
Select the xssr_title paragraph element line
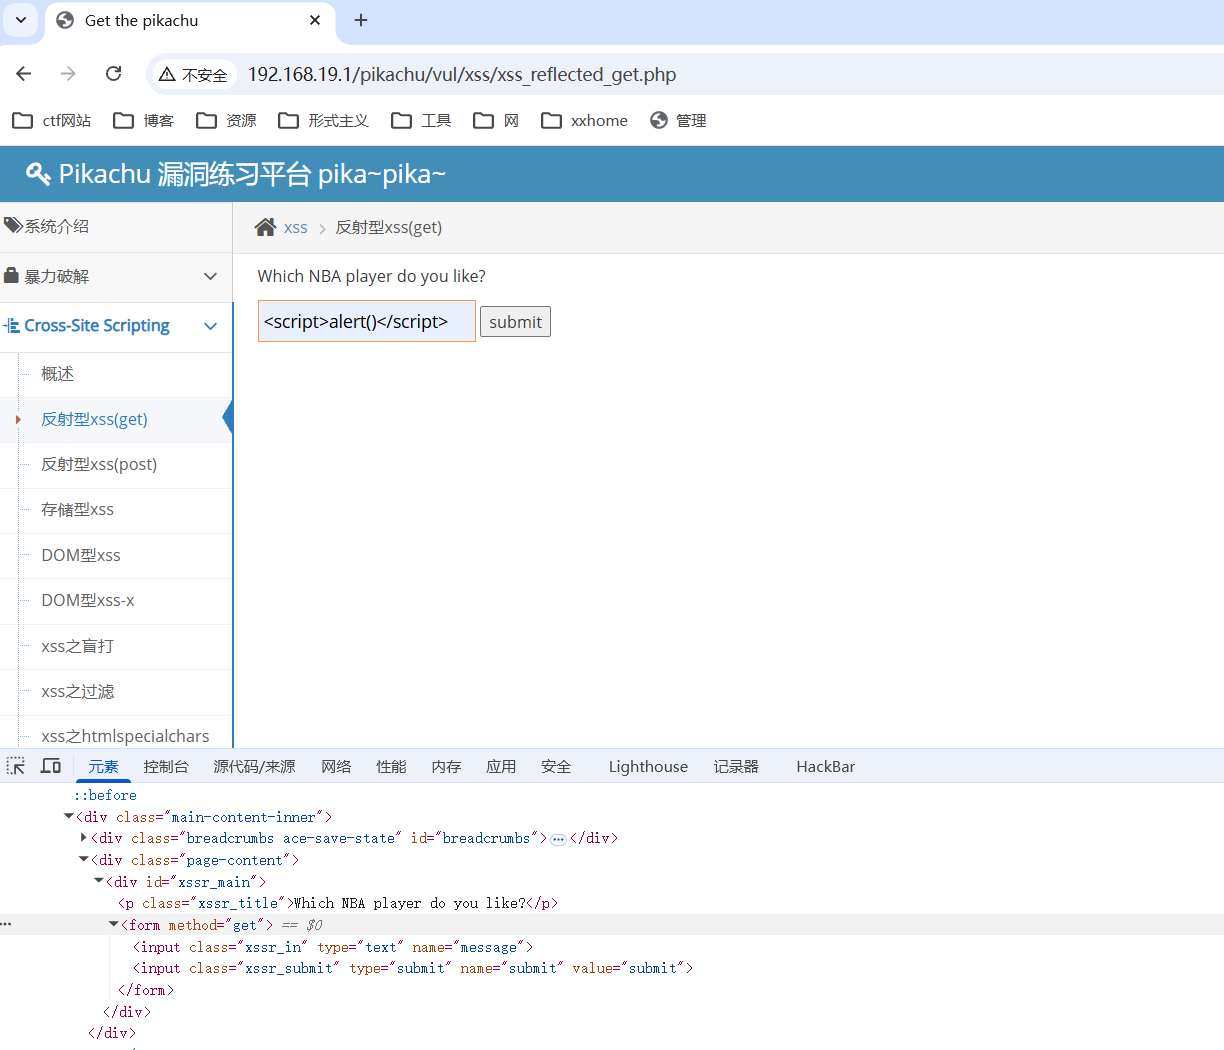click(338, 903)
